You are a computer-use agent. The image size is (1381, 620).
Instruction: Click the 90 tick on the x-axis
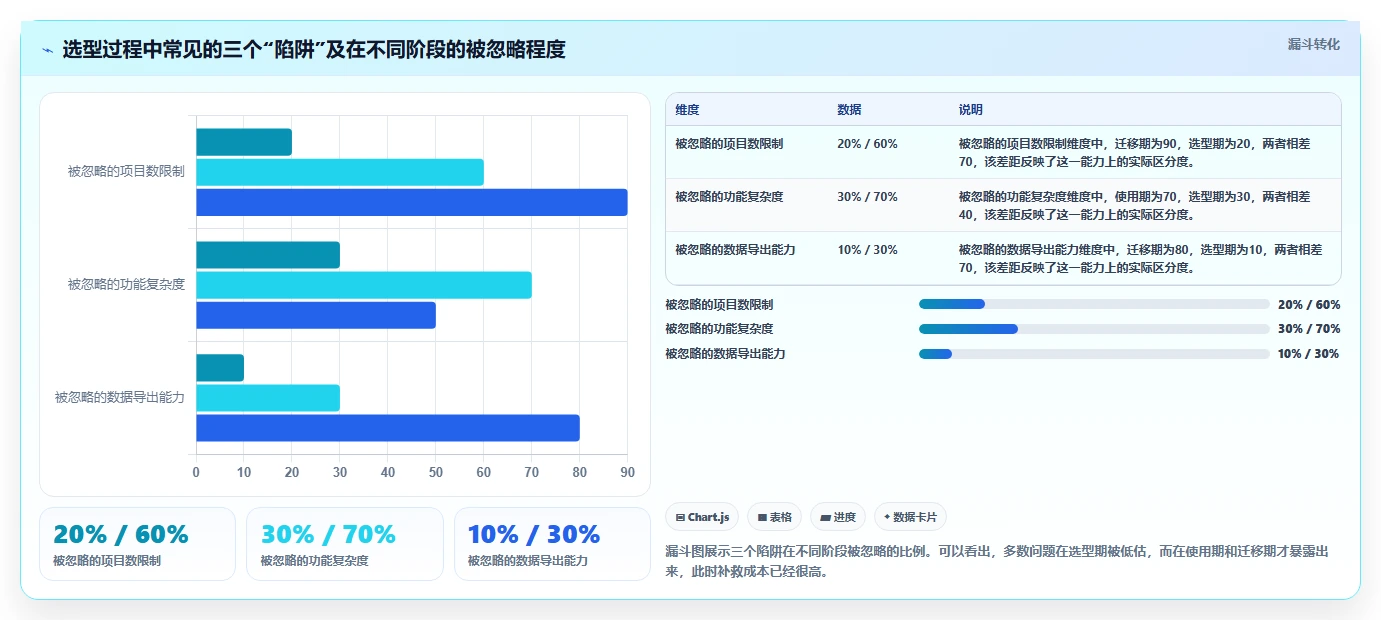(627, 472)
